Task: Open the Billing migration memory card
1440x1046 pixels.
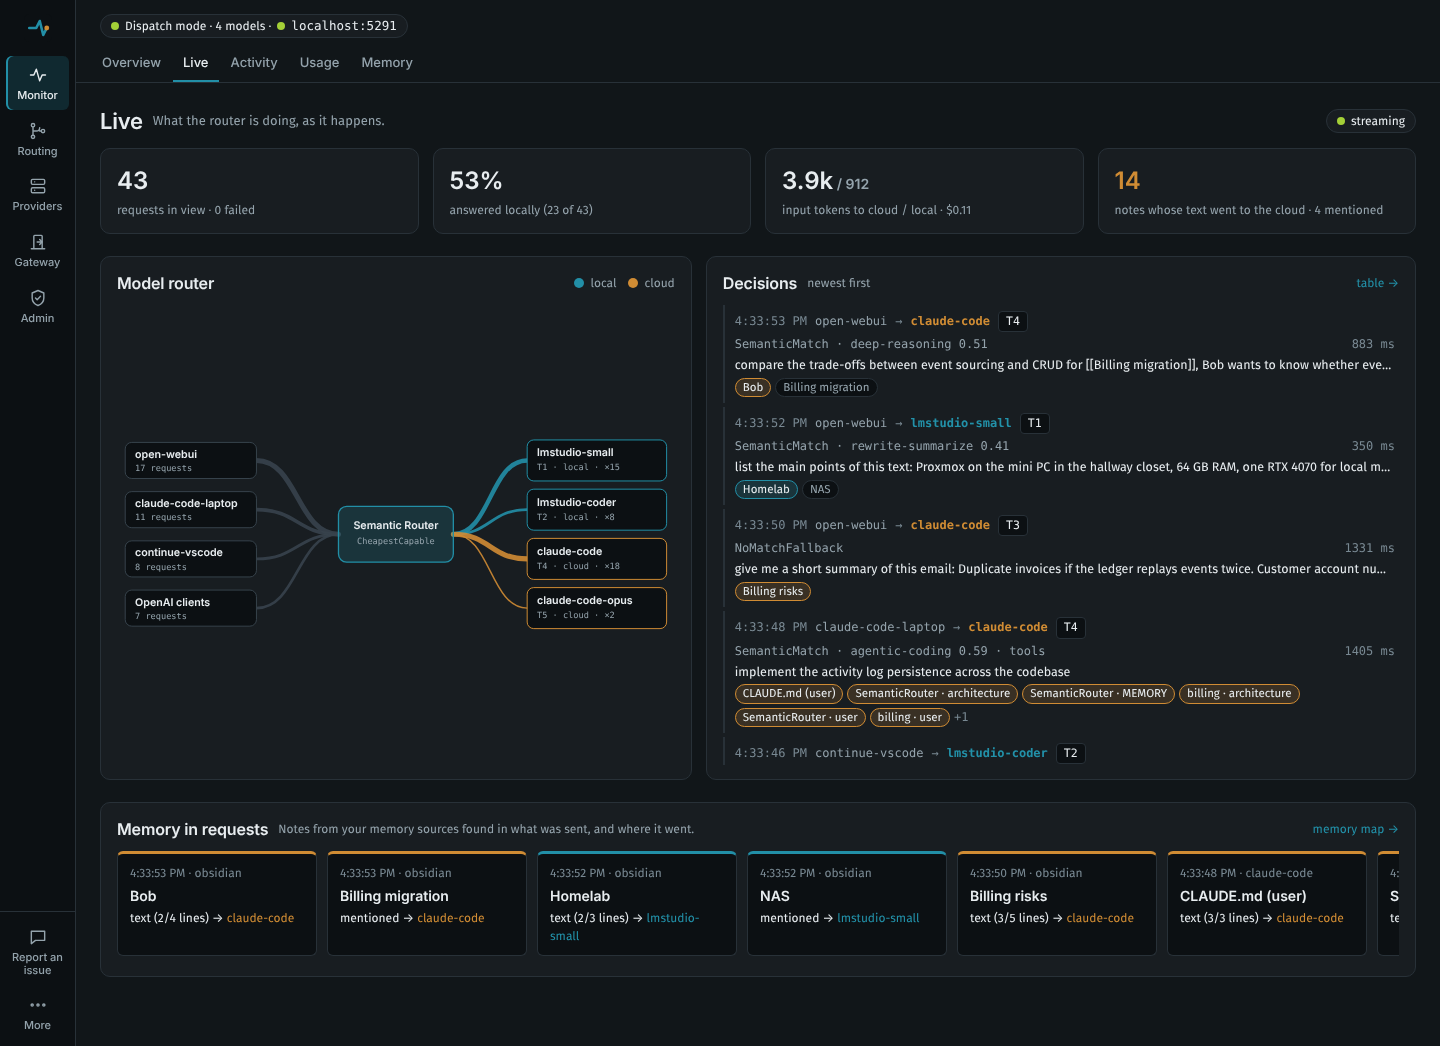Action: point(427,903)
